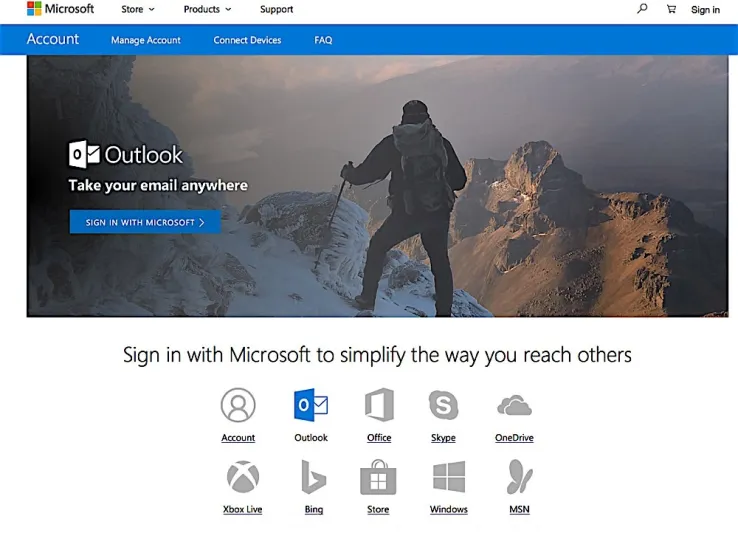Click the Account person icon

(238, 406)
